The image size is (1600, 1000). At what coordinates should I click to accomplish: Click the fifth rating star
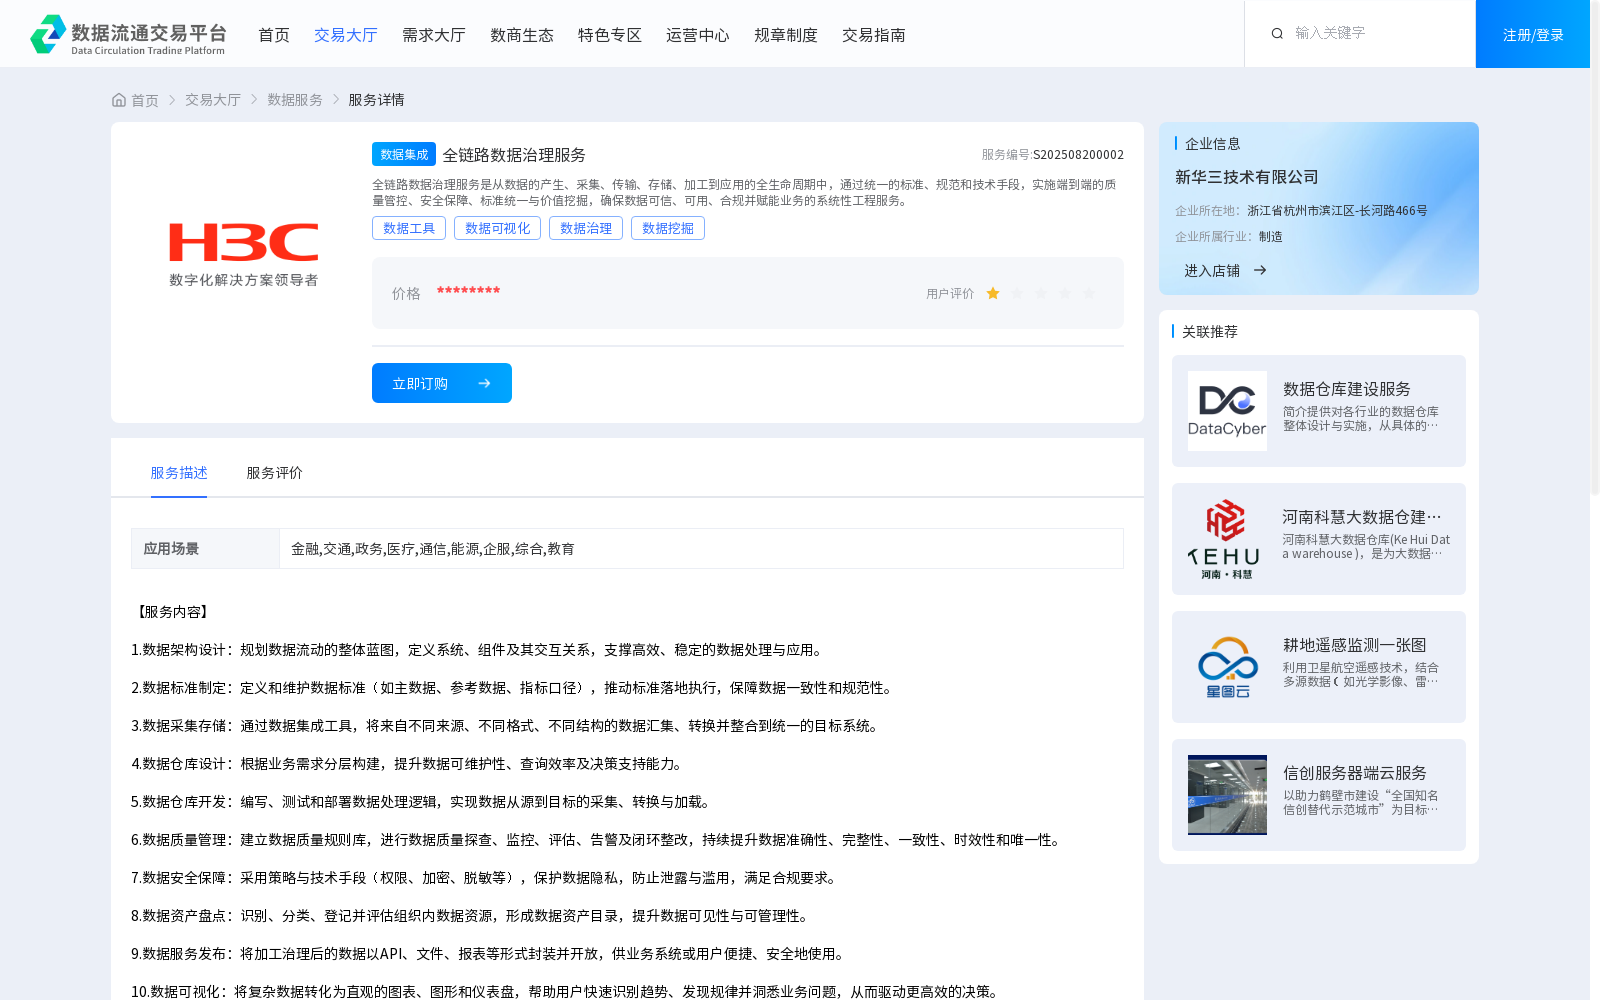[x=1089, y=294]
